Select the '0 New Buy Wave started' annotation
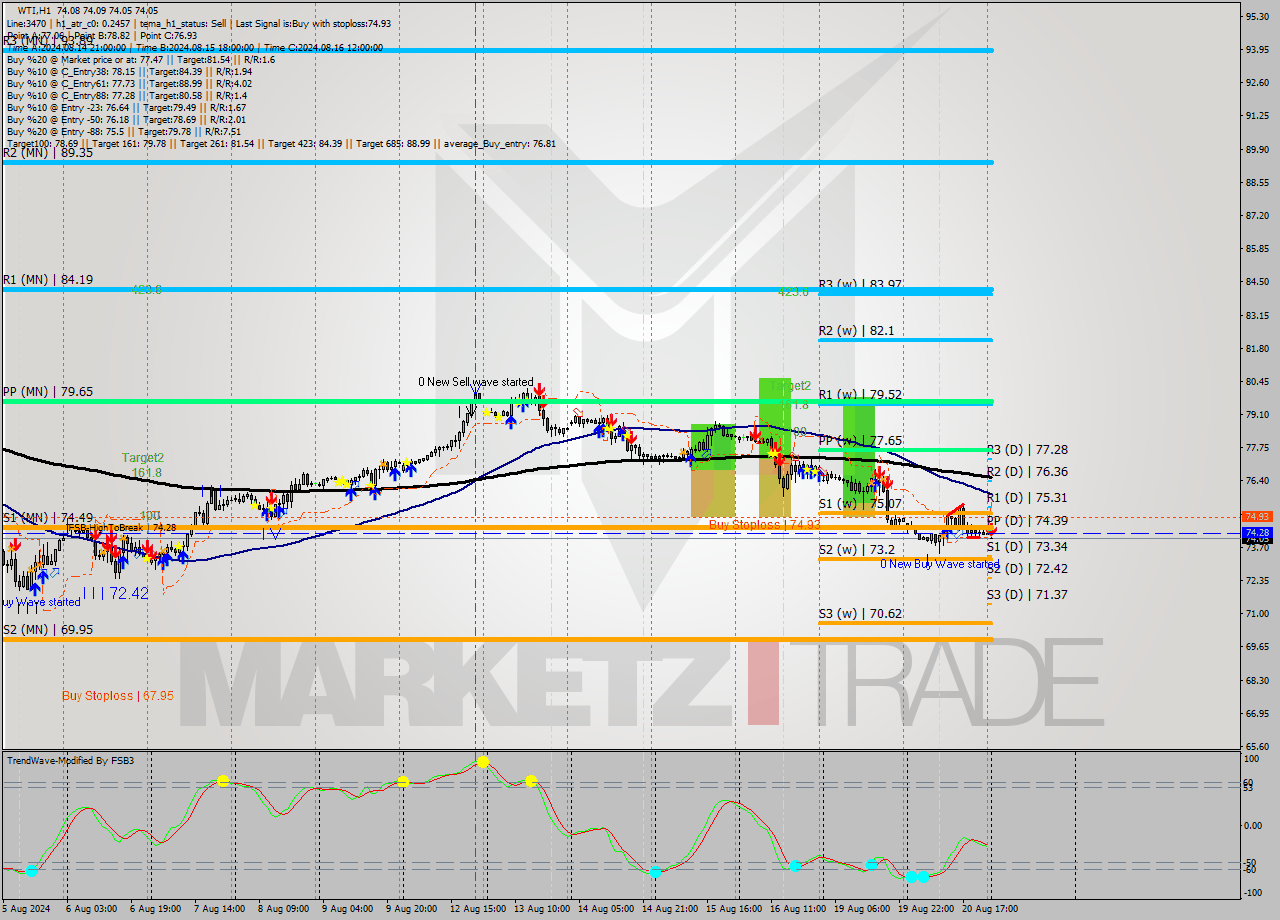 940,564
